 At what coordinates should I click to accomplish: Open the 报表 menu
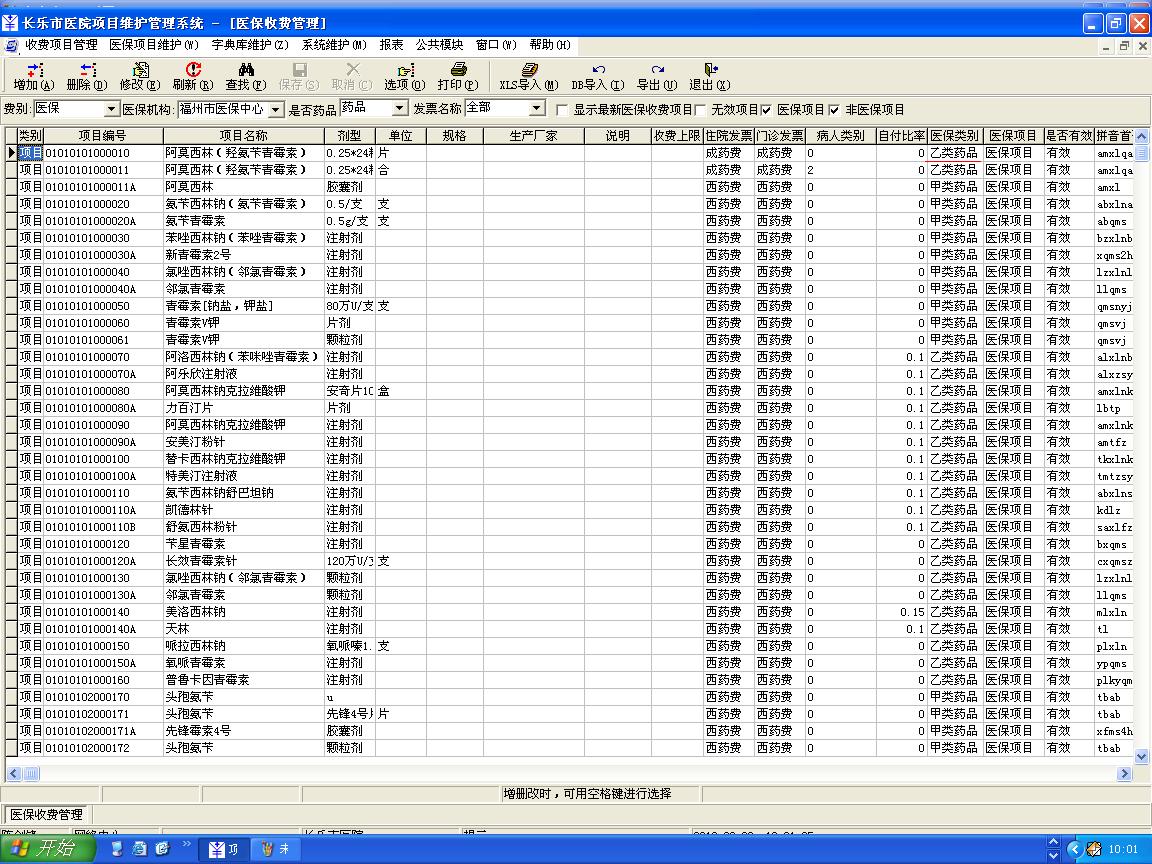click(391, 45)
